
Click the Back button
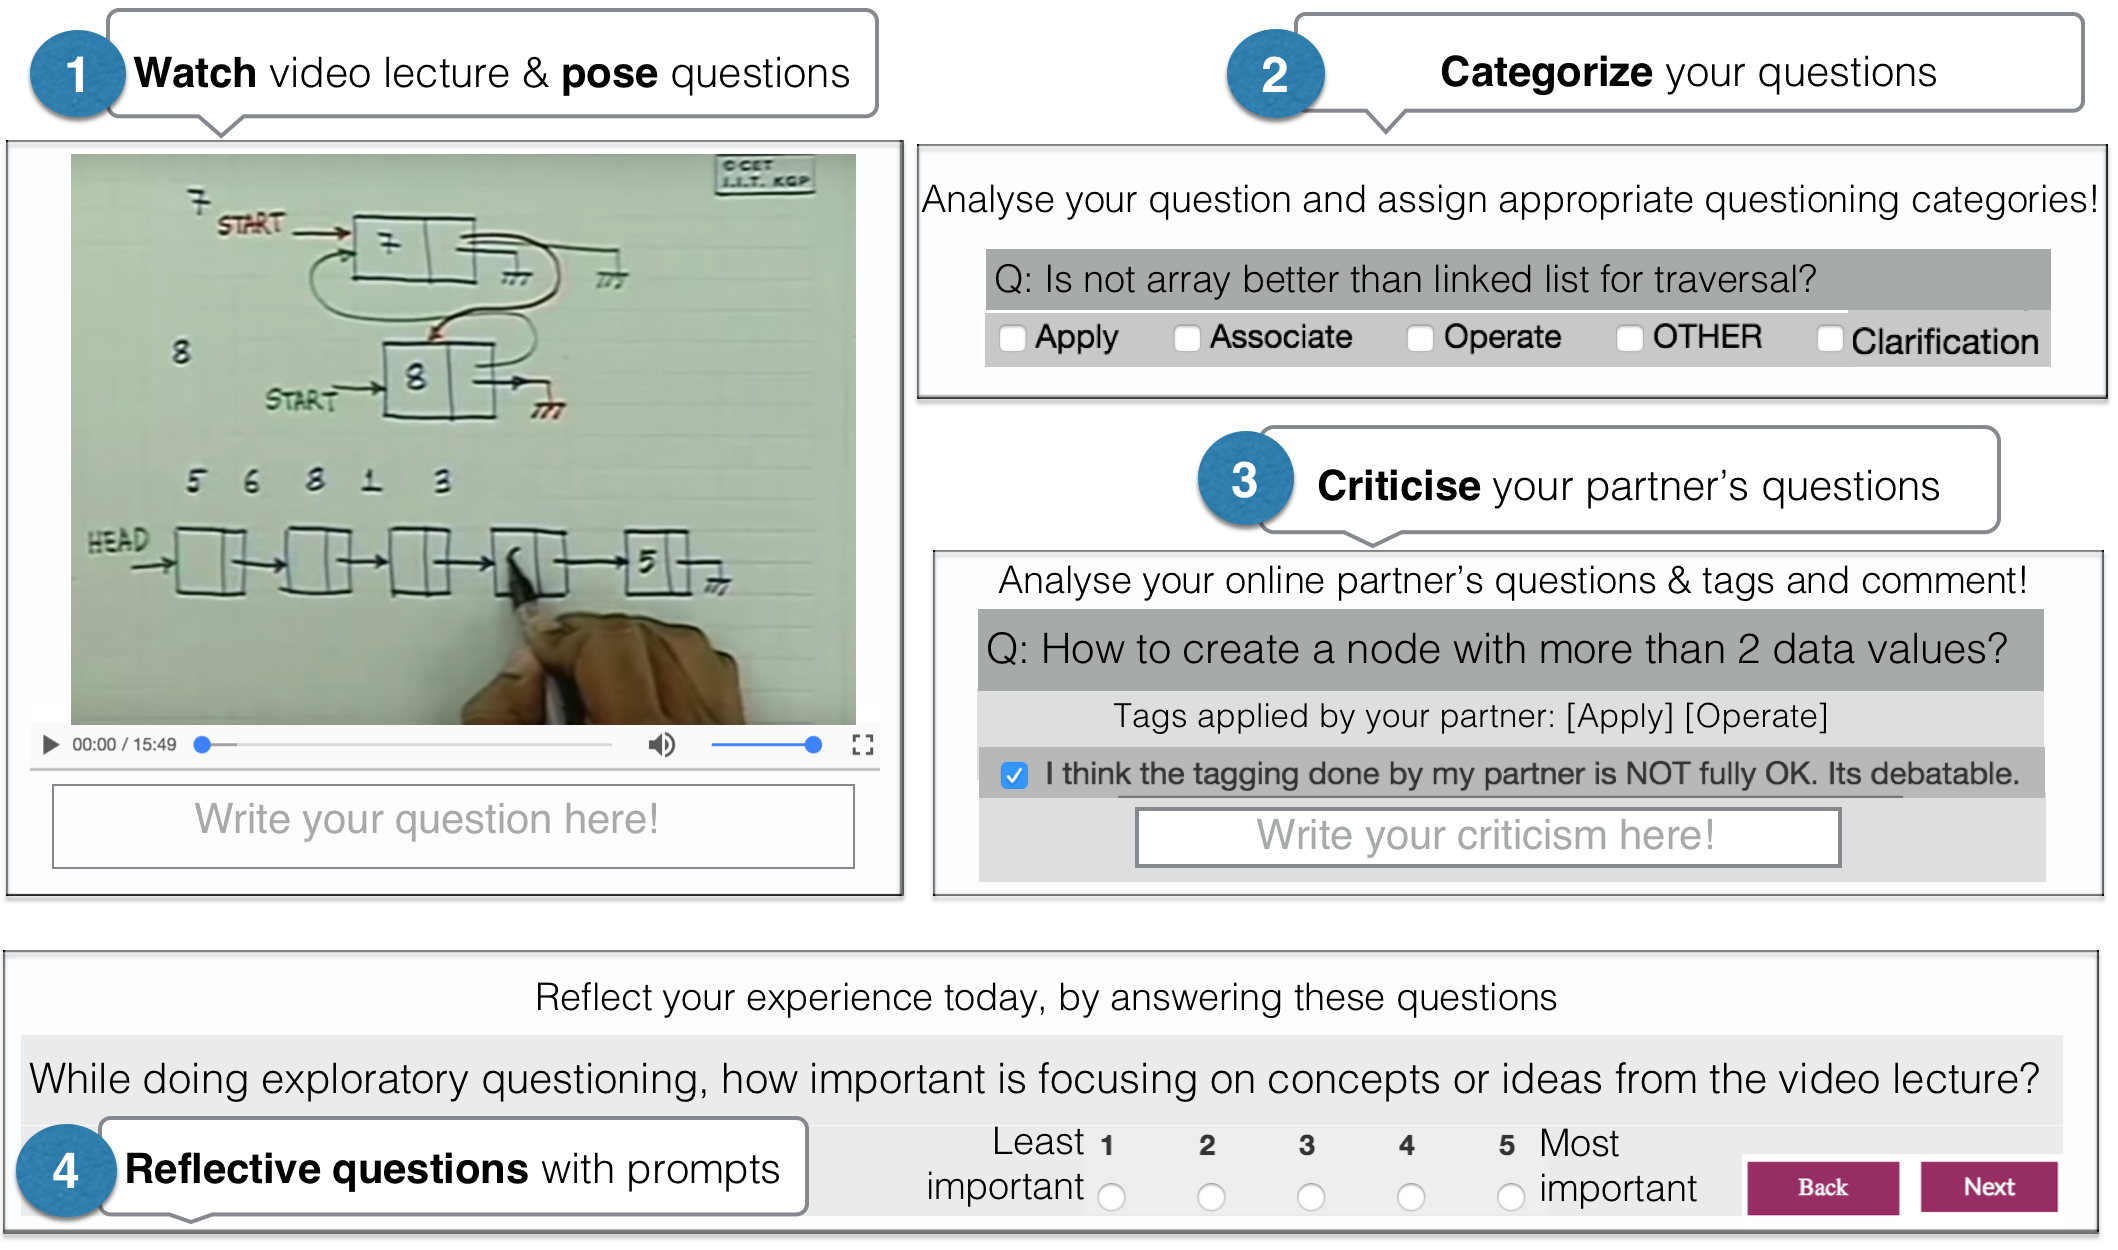click(1822, 1187)
